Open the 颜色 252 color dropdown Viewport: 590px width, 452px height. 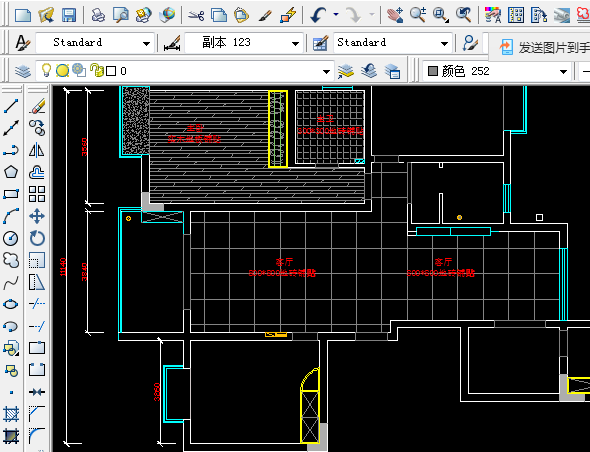point(496,71)
